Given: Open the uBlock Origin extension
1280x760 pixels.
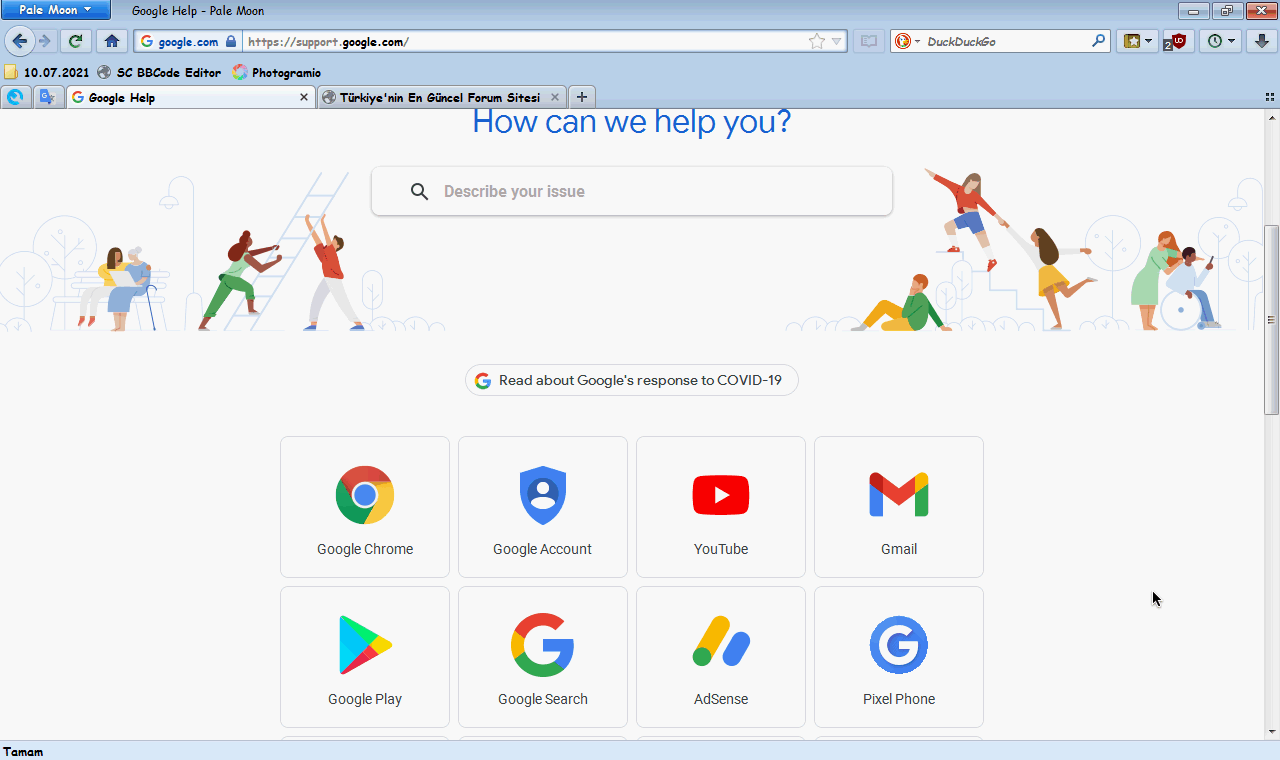Looking at the screenshot, I should coord(1177,41).
